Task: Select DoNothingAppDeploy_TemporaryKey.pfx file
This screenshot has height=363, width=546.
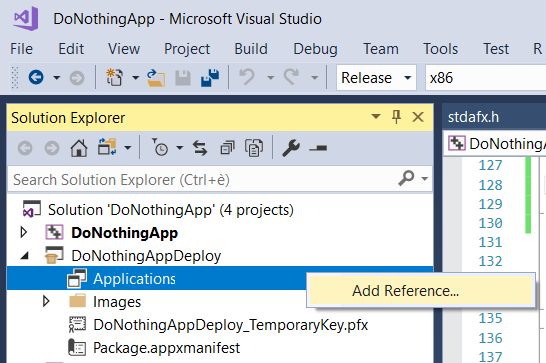Action: click(231, 325)
